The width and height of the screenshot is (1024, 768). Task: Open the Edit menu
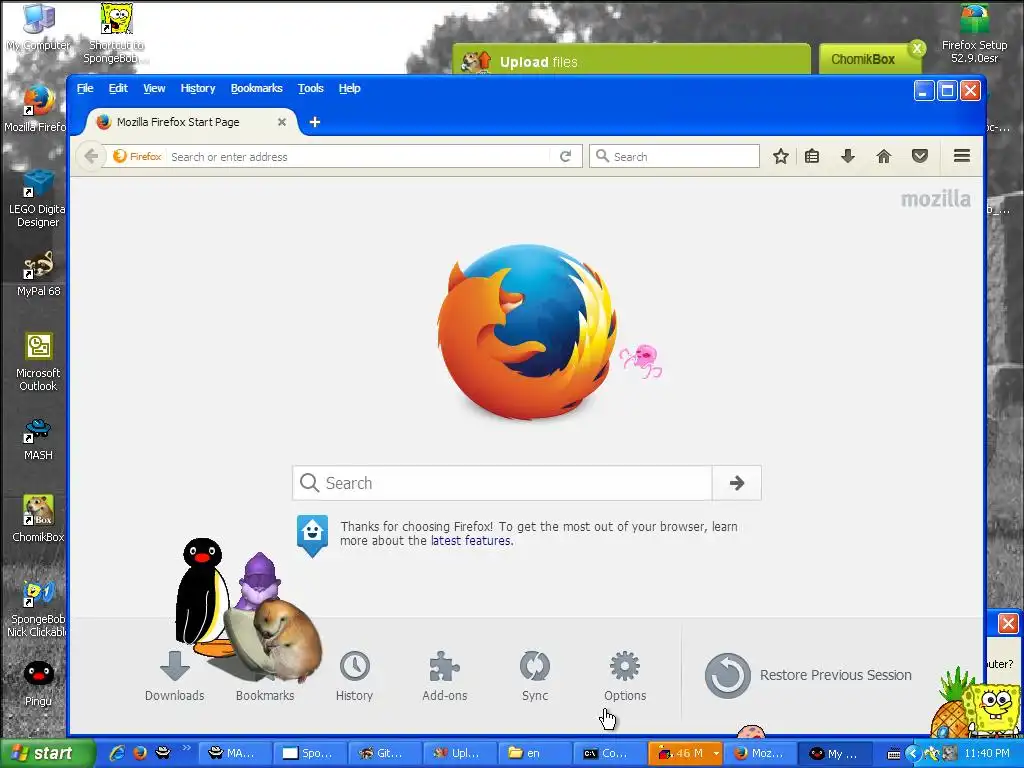coord(118,88)
